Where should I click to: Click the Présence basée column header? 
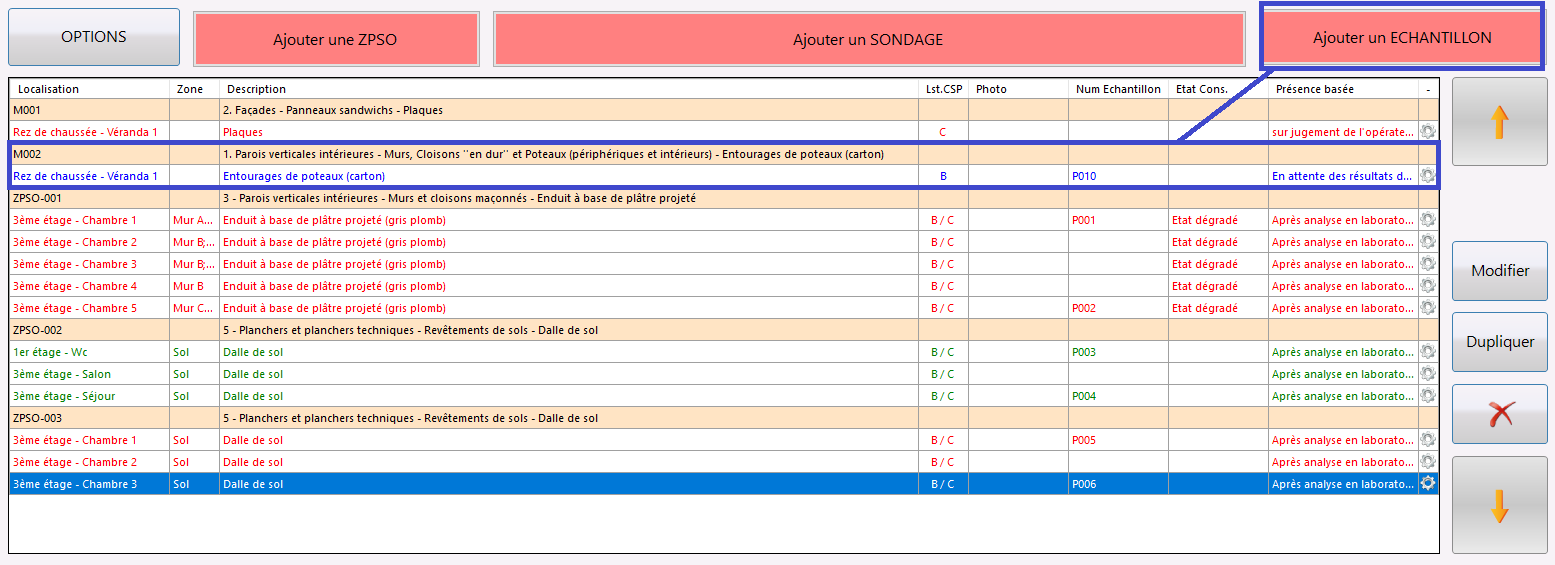click(1343, 89)
